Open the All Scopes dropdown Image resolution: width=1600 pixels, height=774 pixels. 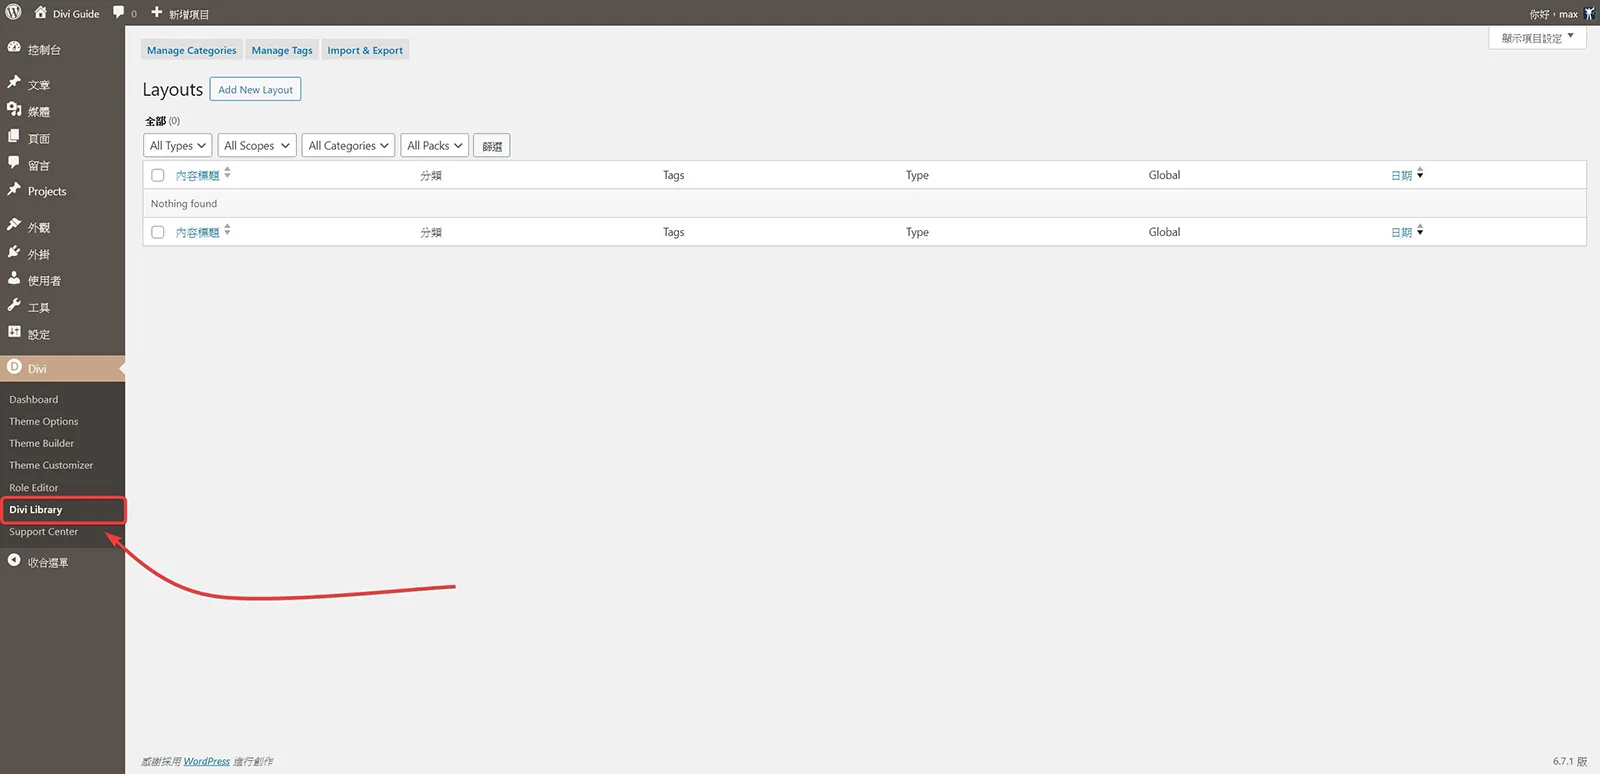coord(257,146)
